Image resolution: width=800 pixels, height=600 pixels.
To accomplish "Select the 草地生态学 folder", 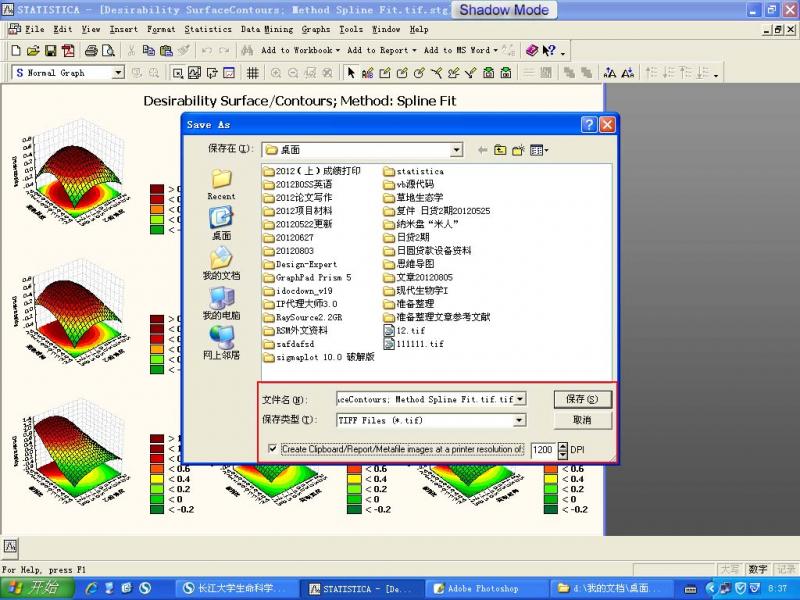I will click(414, 197).
